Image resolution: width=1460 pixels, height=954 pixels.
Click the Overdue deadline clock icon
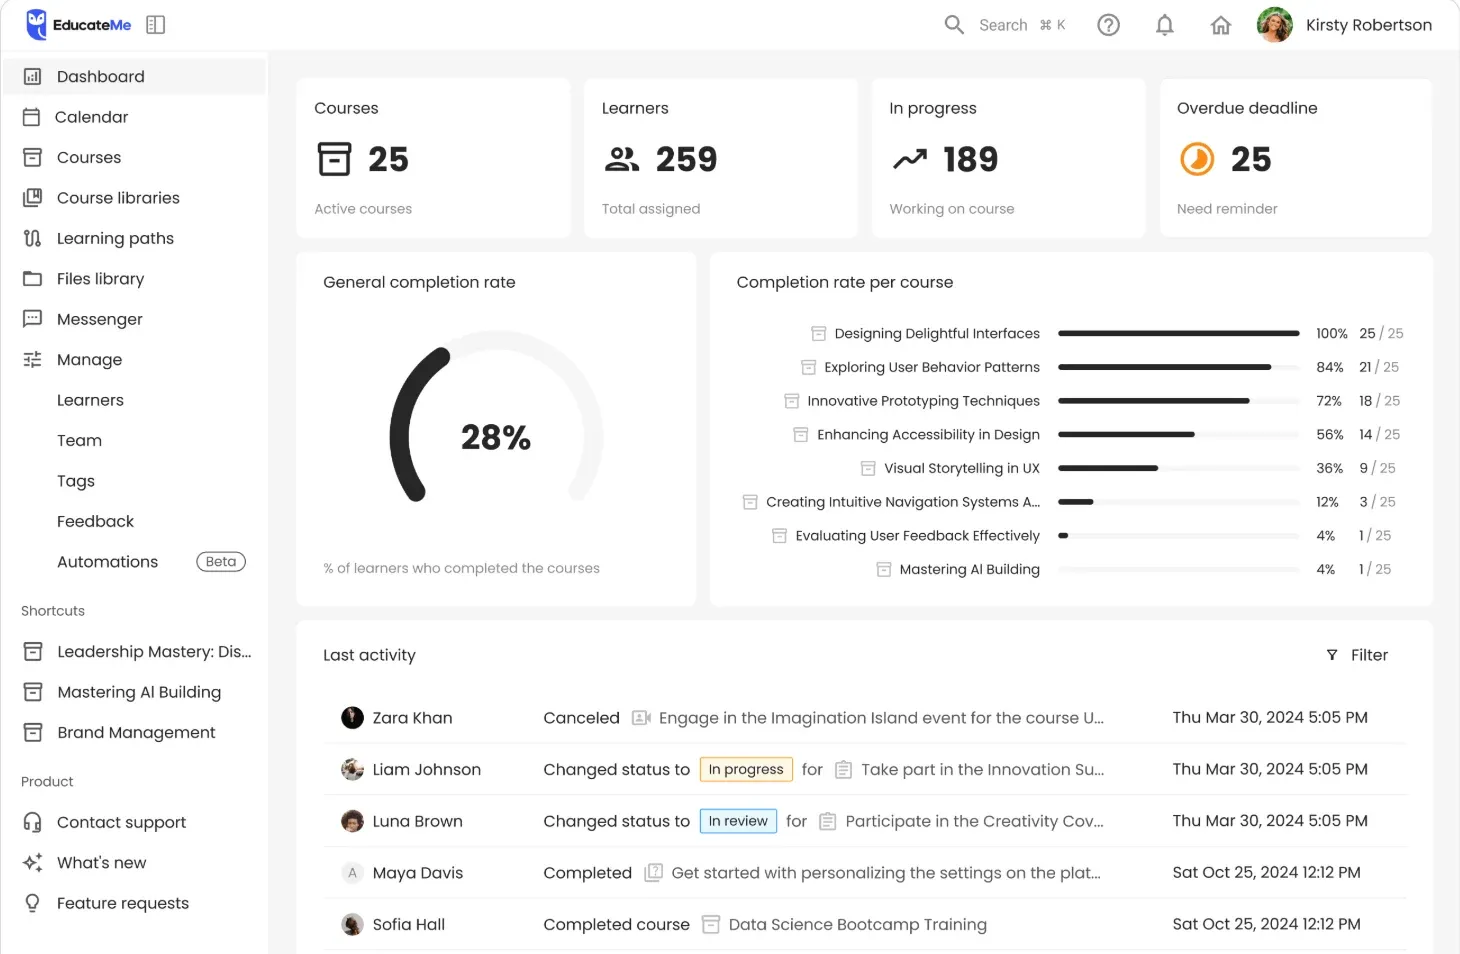coord(1197,159)
